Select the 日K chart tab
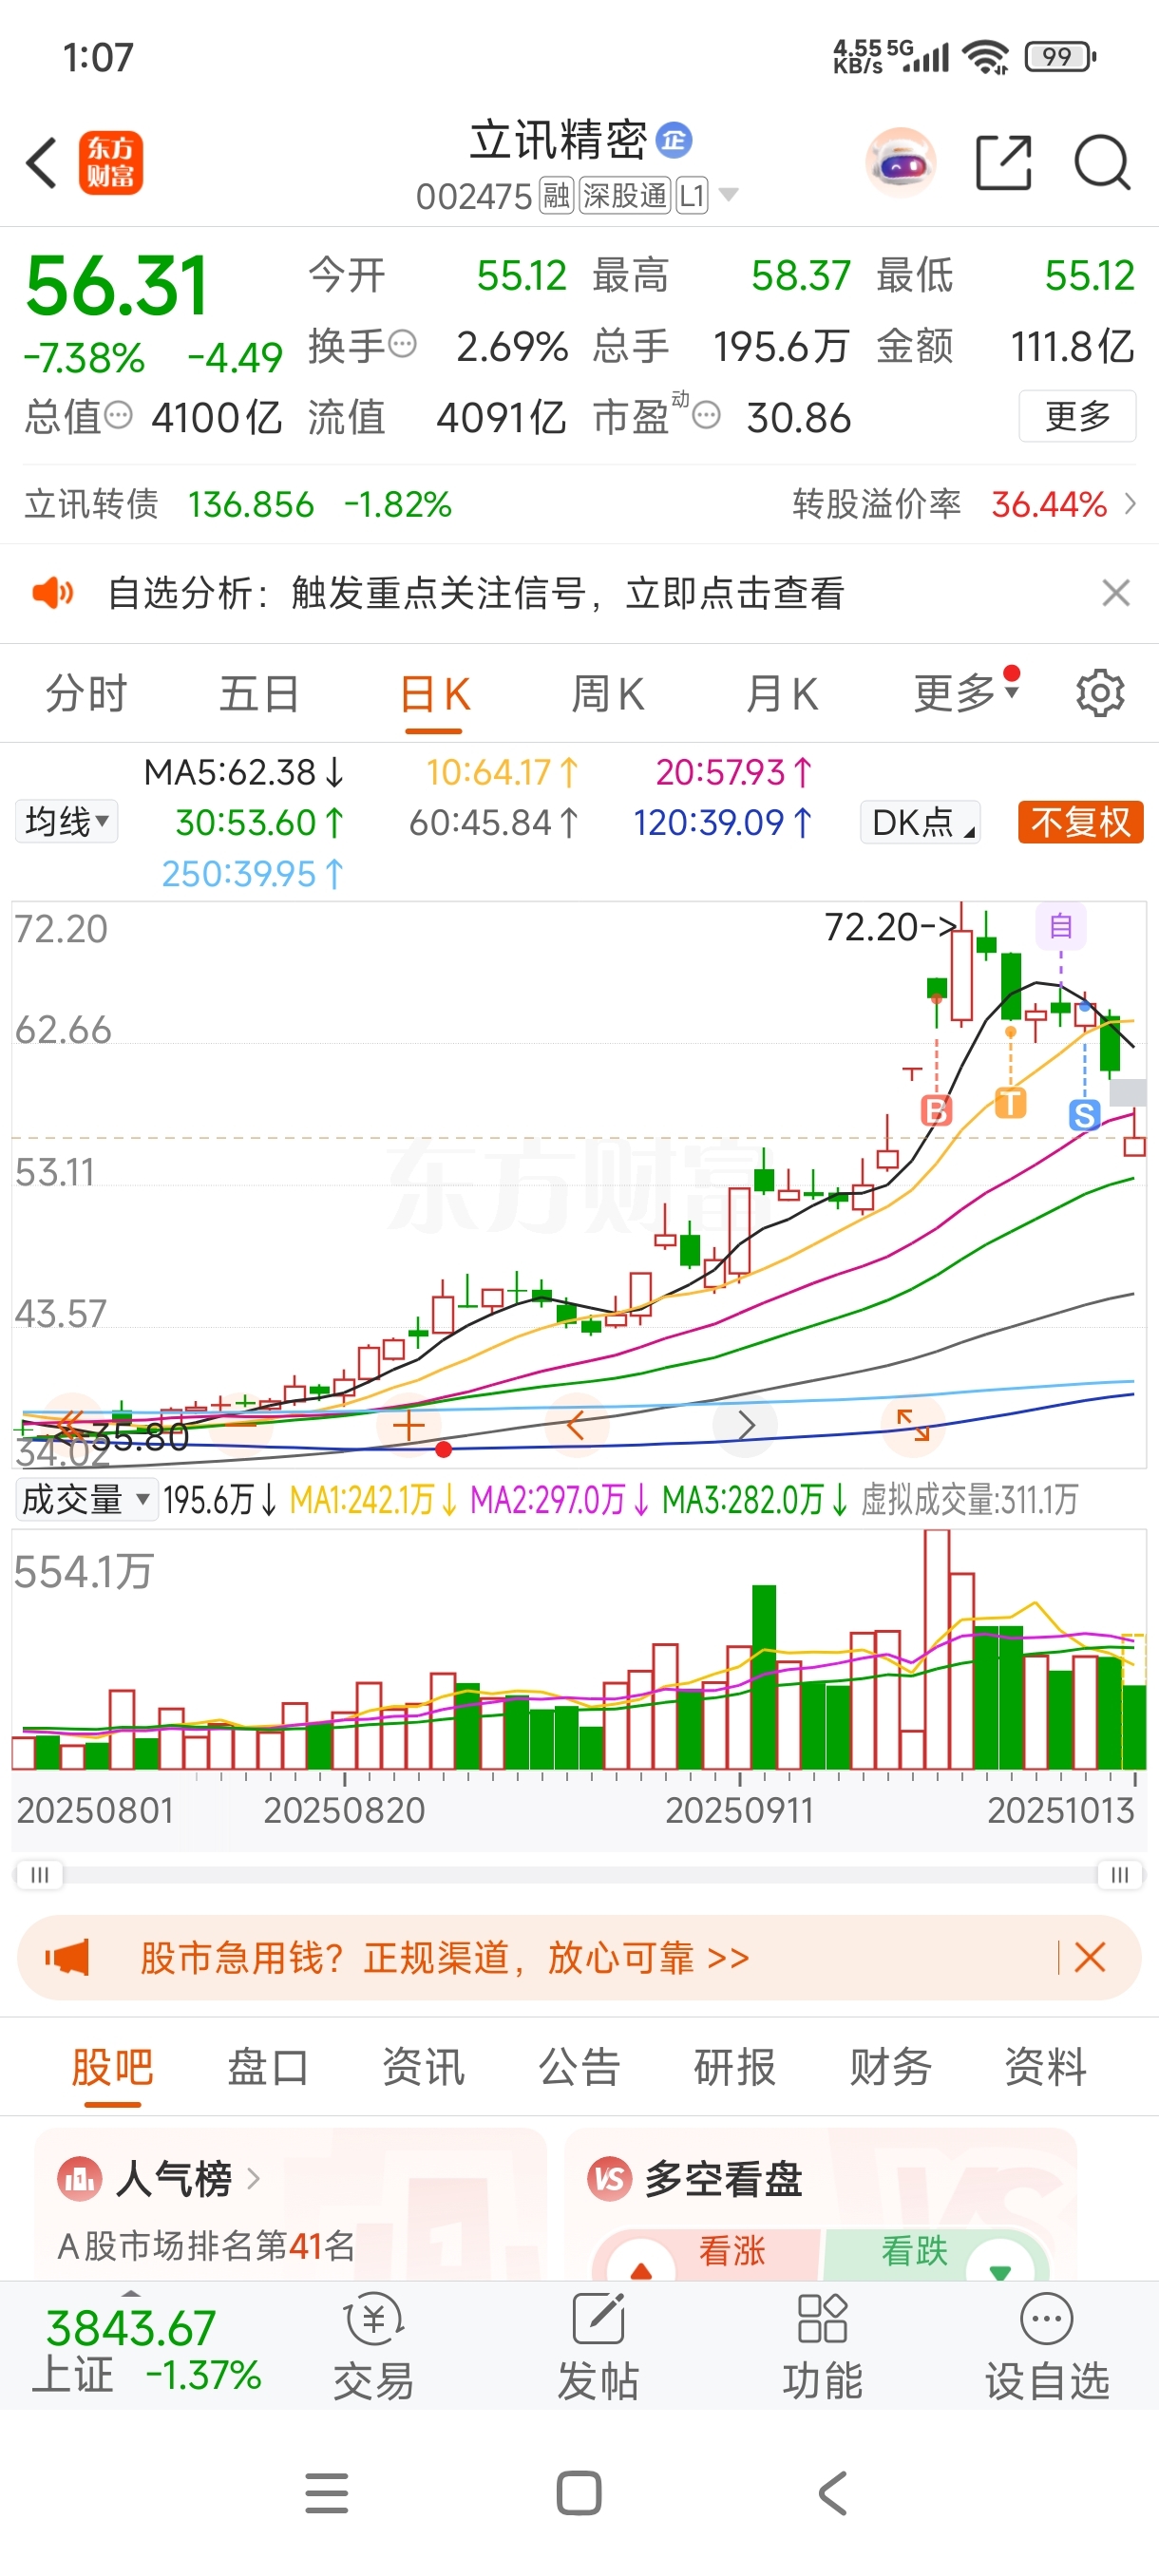 coord(434,694)
